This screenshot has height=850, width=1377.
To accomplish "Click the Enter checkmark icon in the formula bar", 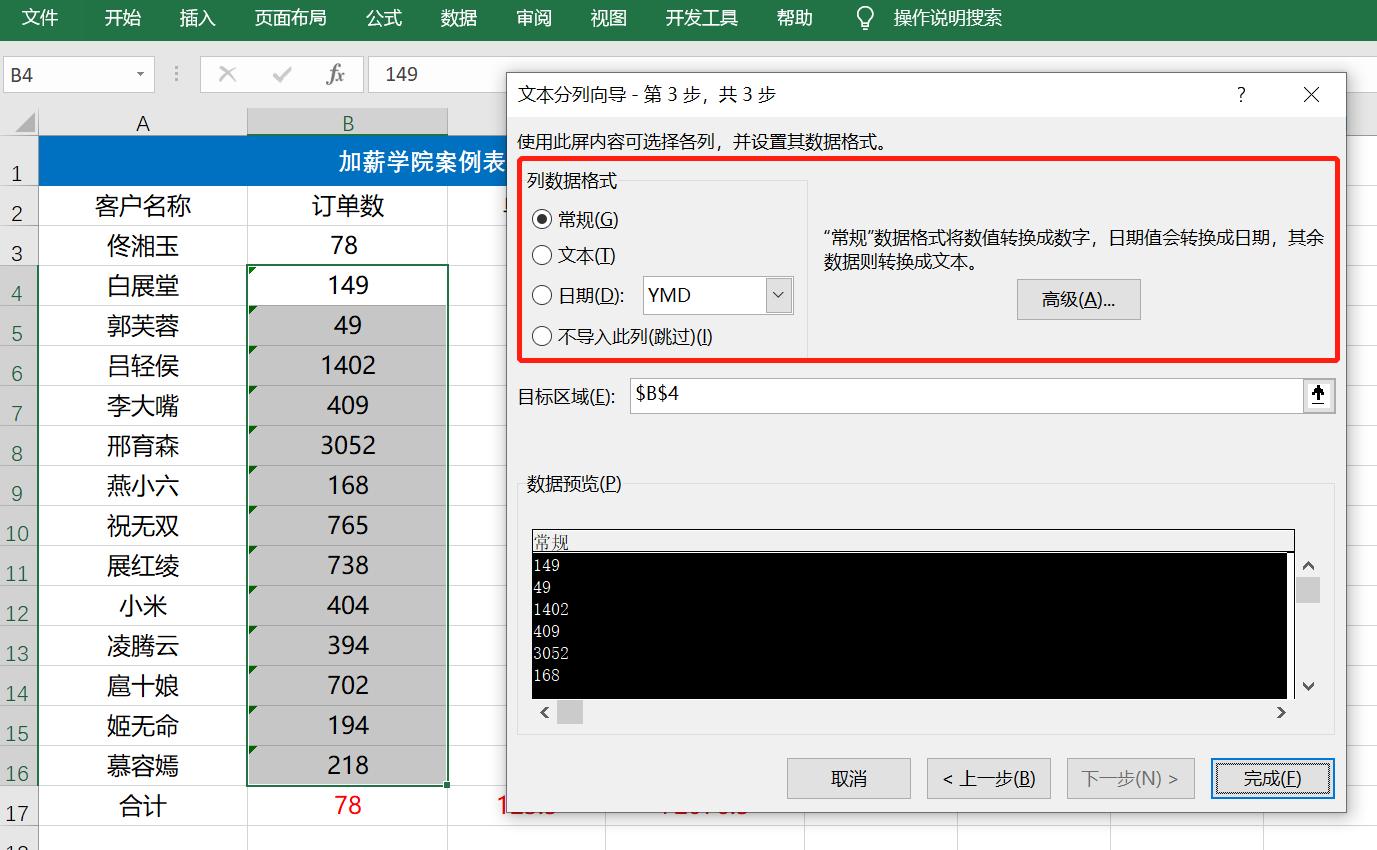I will [283, 74].
